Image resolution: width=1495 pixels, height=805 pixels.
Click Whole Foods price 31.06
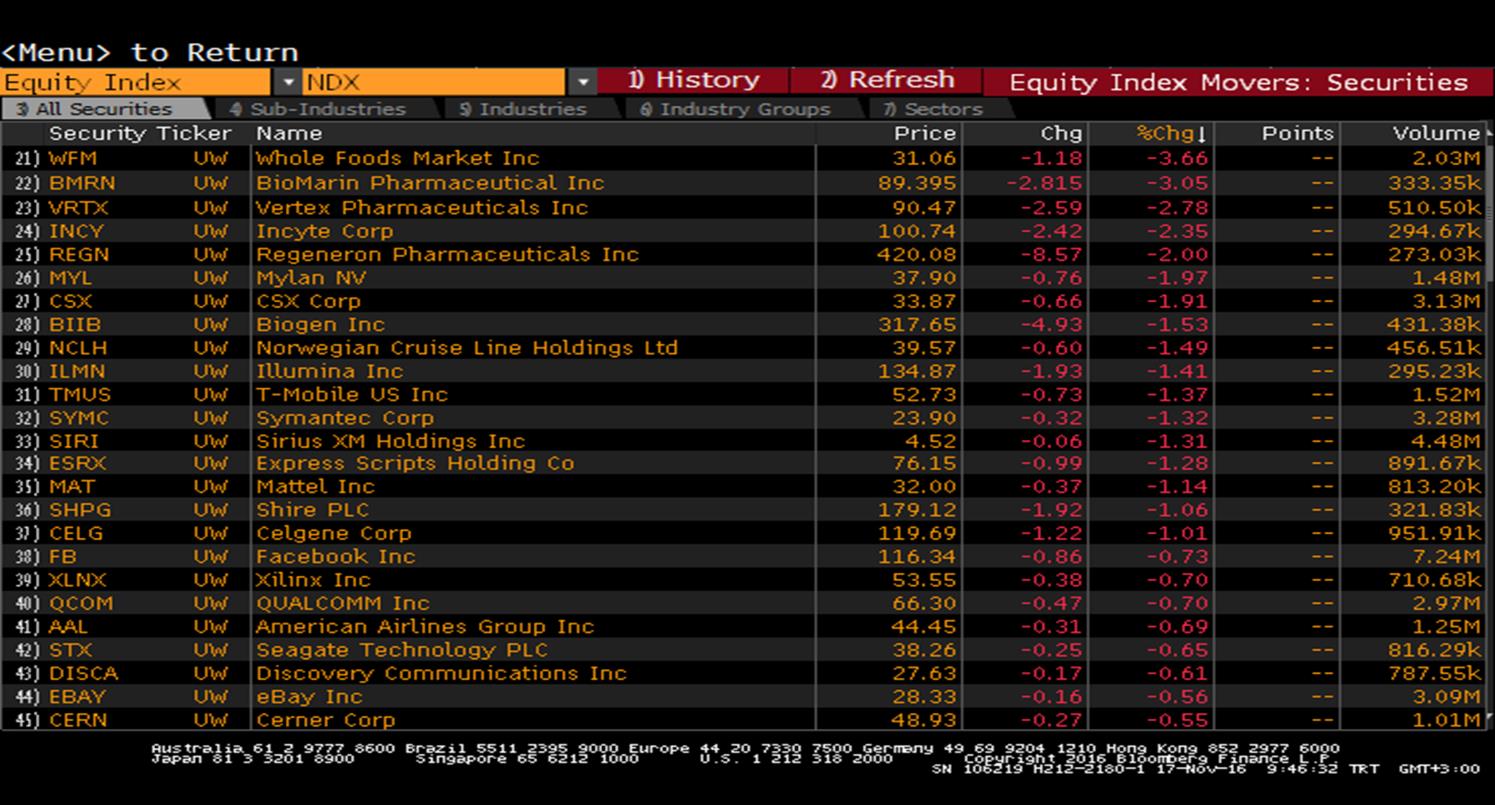[x=924, y=158]
